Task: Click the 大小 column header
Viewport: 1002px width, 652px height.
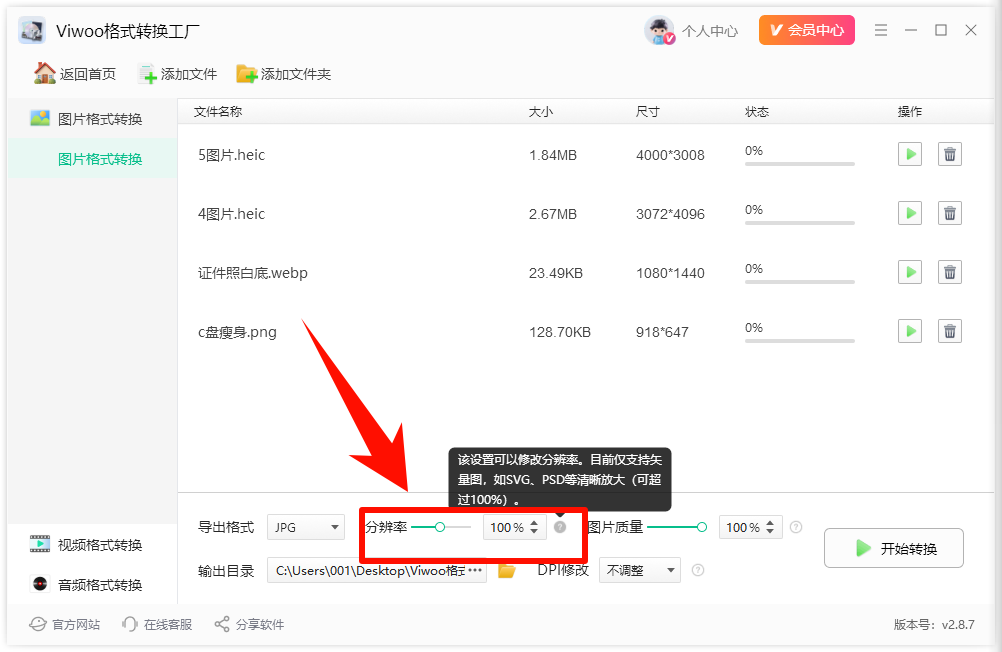Action: [x=541, y=112]
